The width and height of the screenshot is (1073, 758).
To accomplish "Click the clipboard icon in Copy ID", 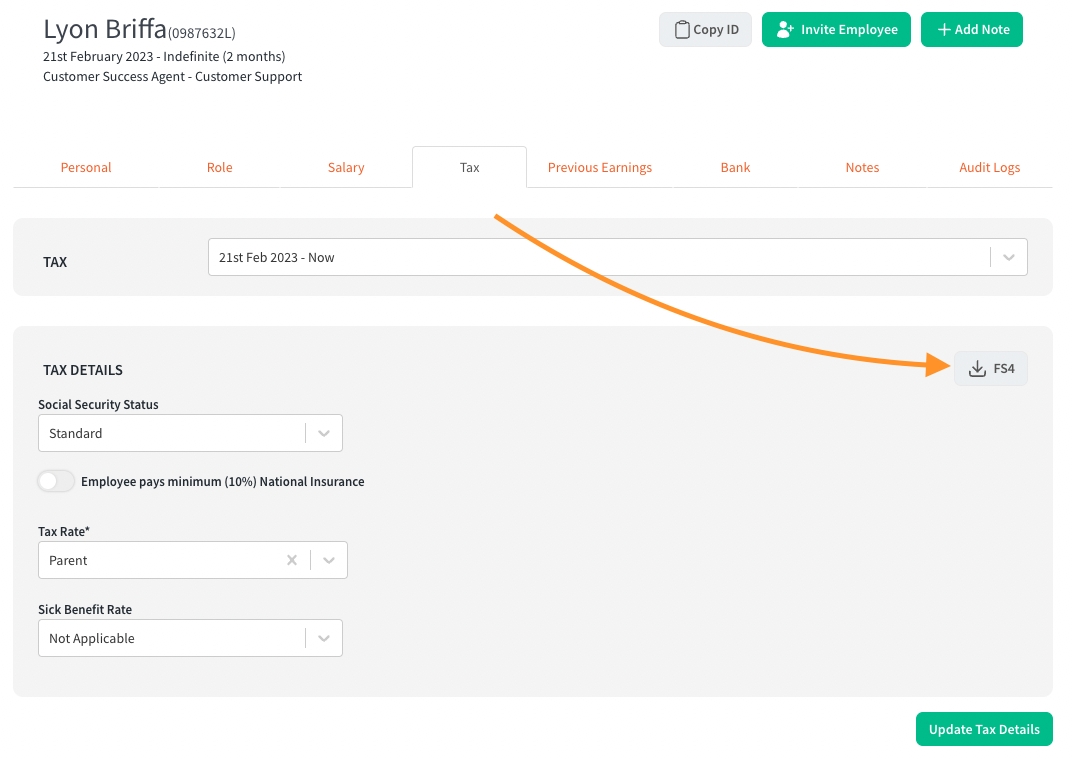I will tap(682, 29).
